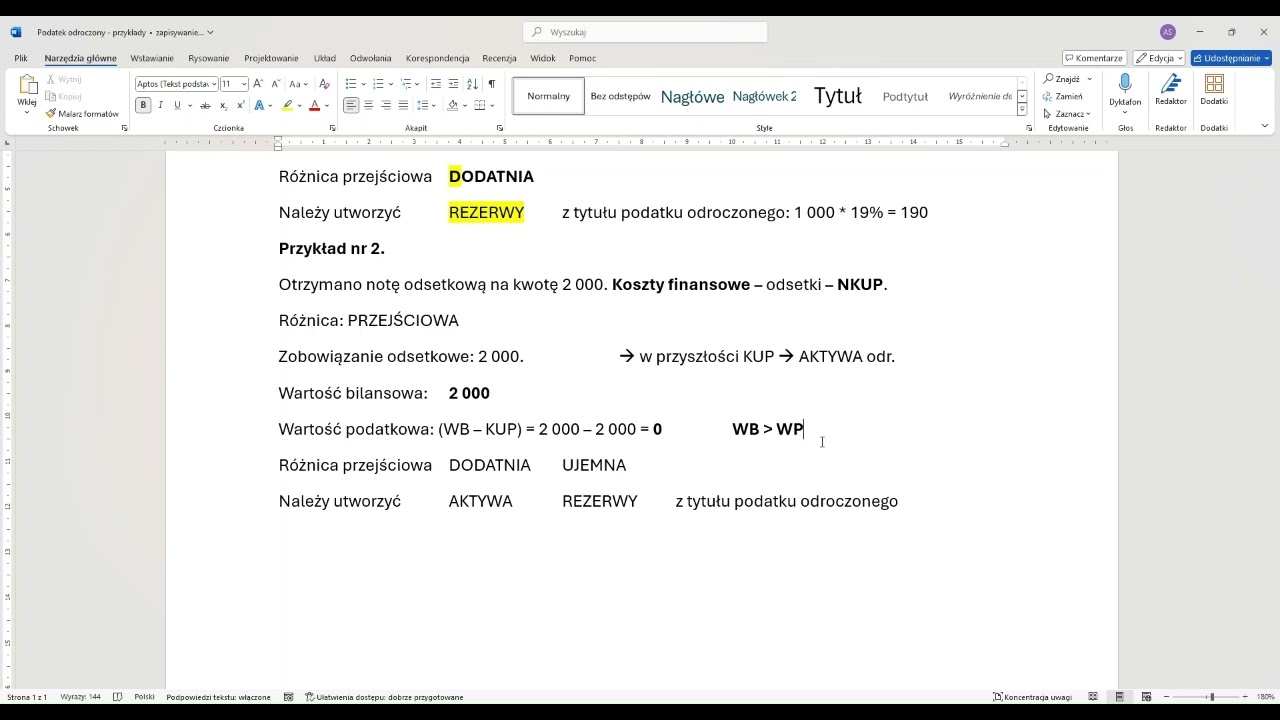
Task: Apply the Tytuł style
Action: [838, 96]
